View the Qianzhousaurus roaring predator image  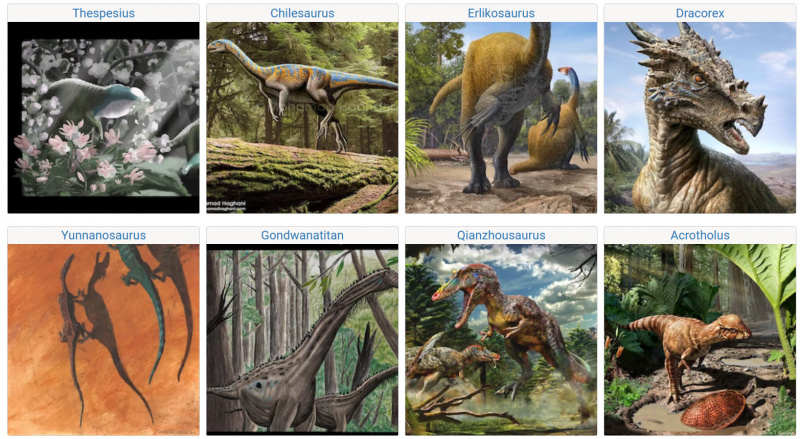pyautogui.click(x=501, y=339)
